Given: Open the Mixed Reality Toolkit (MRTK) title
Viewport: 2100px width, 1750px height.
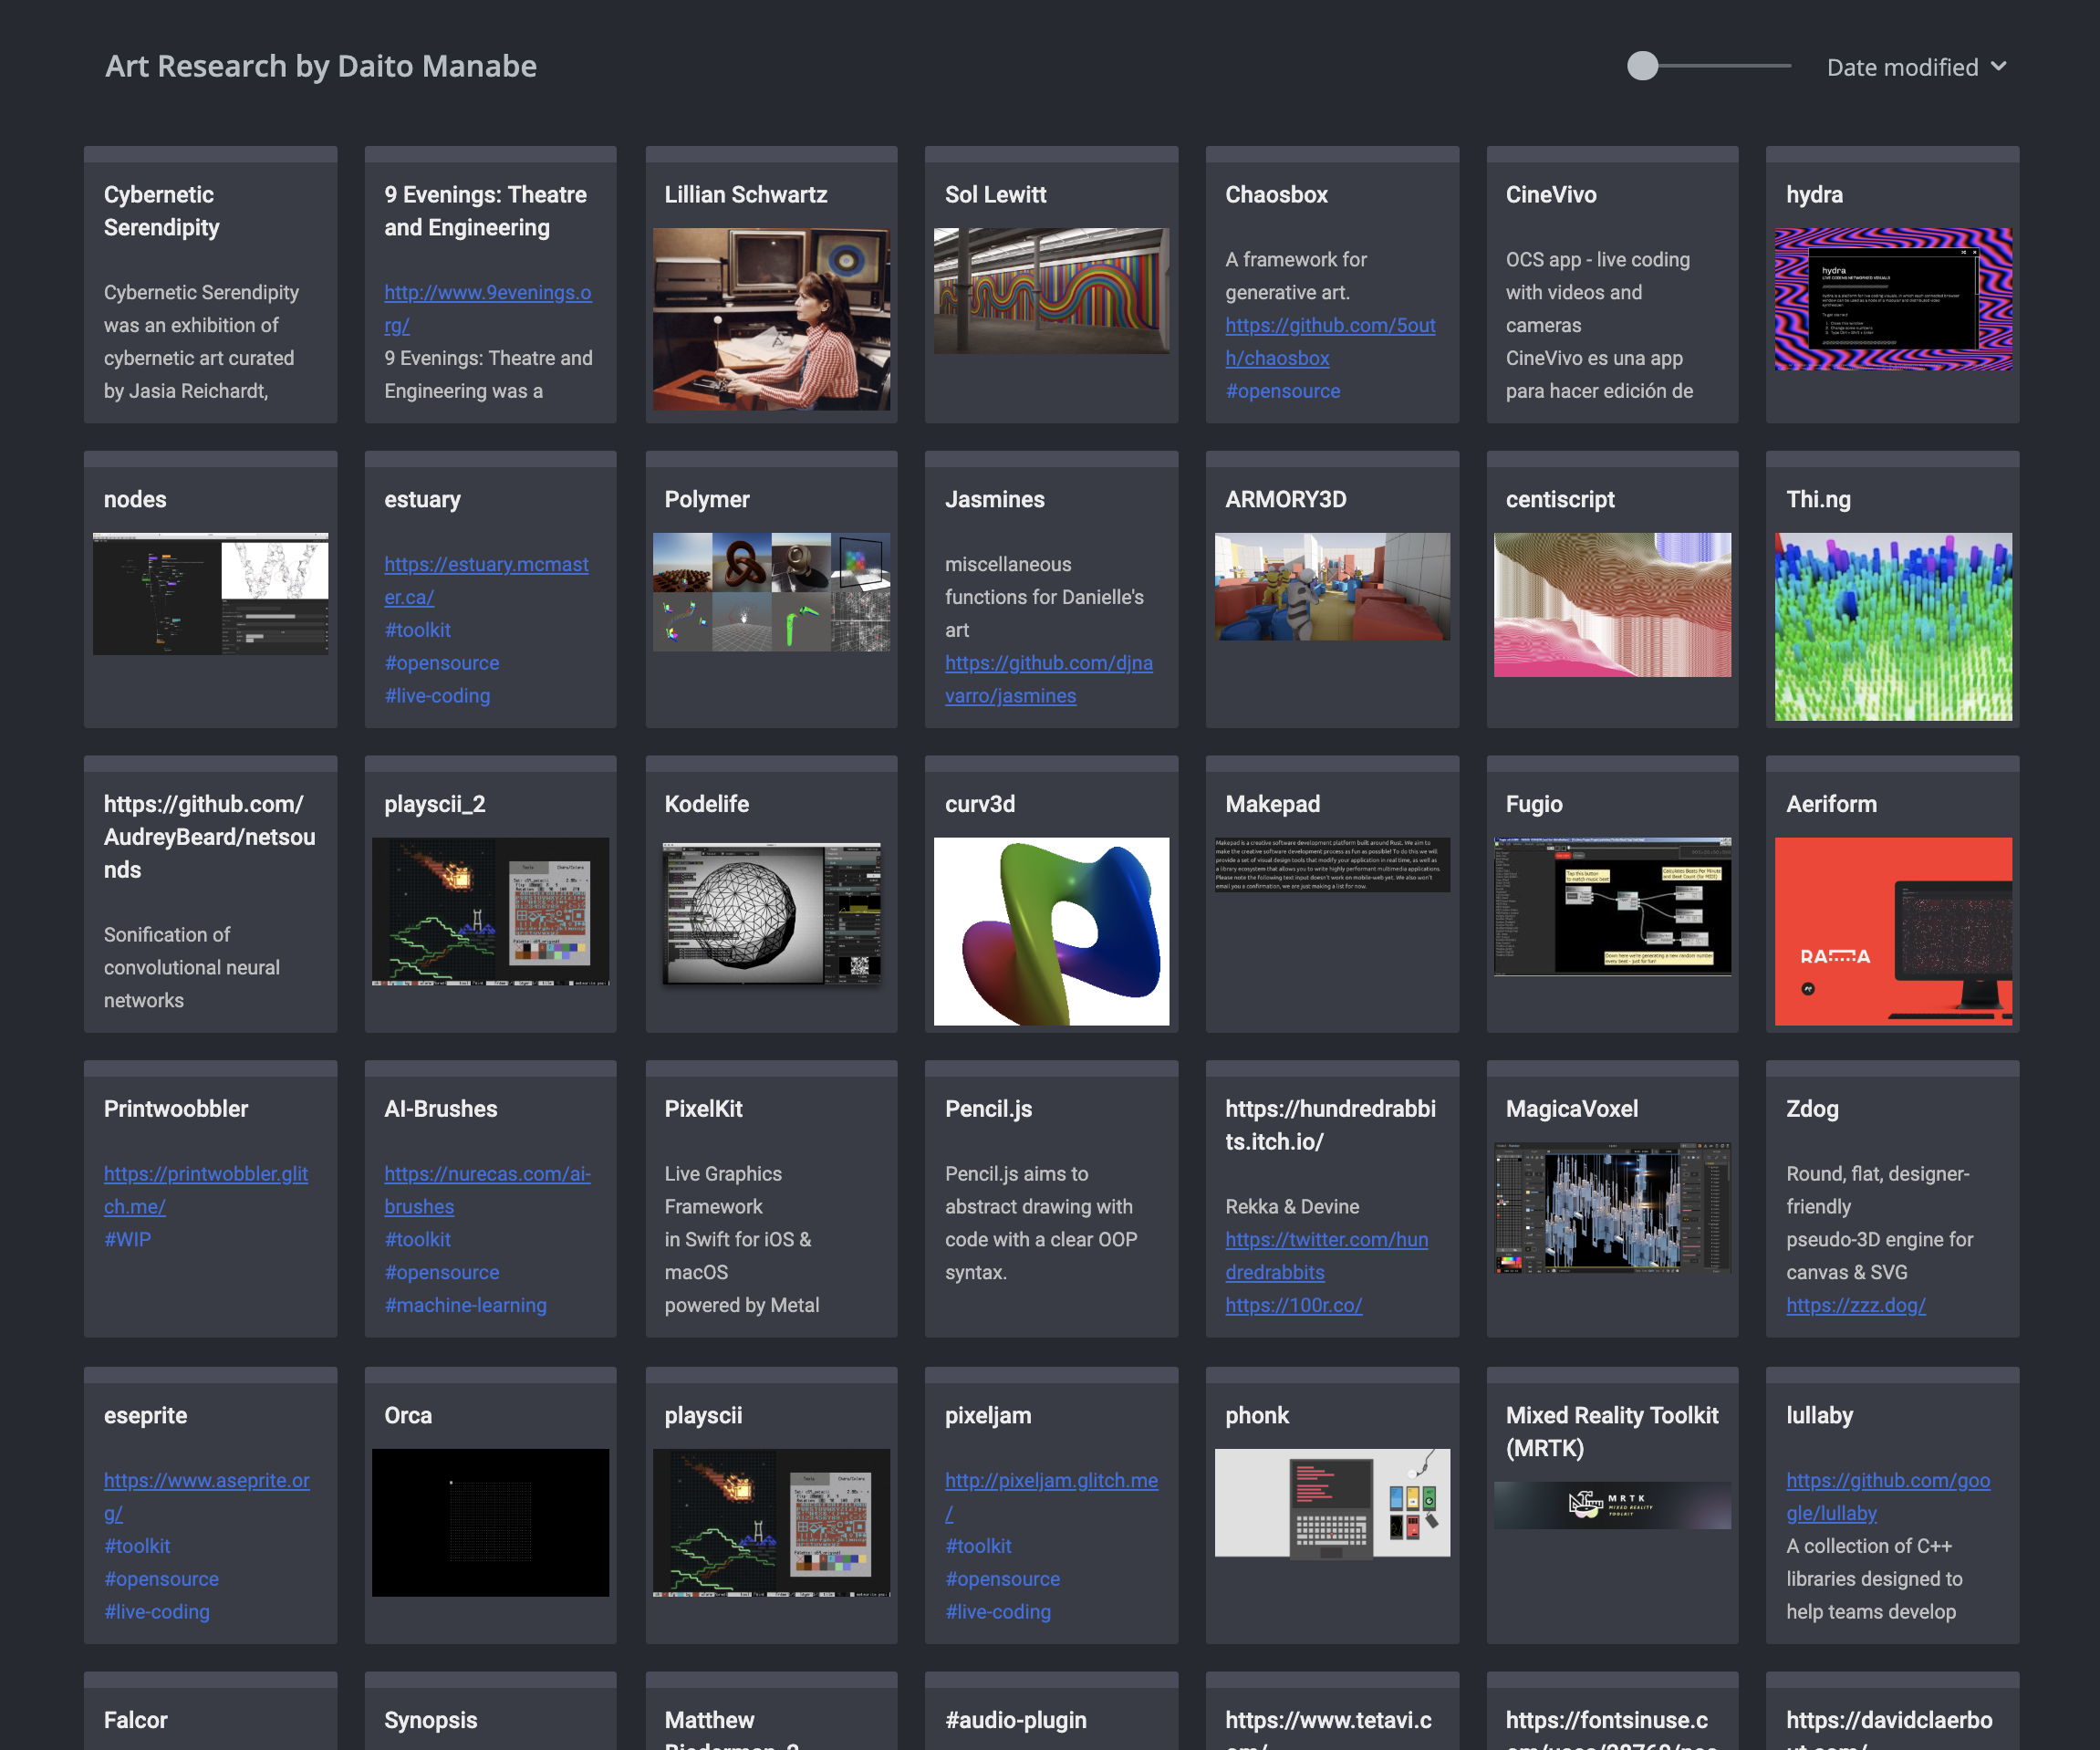Looking at the screenshot, I should [x=1611, y=1432].
